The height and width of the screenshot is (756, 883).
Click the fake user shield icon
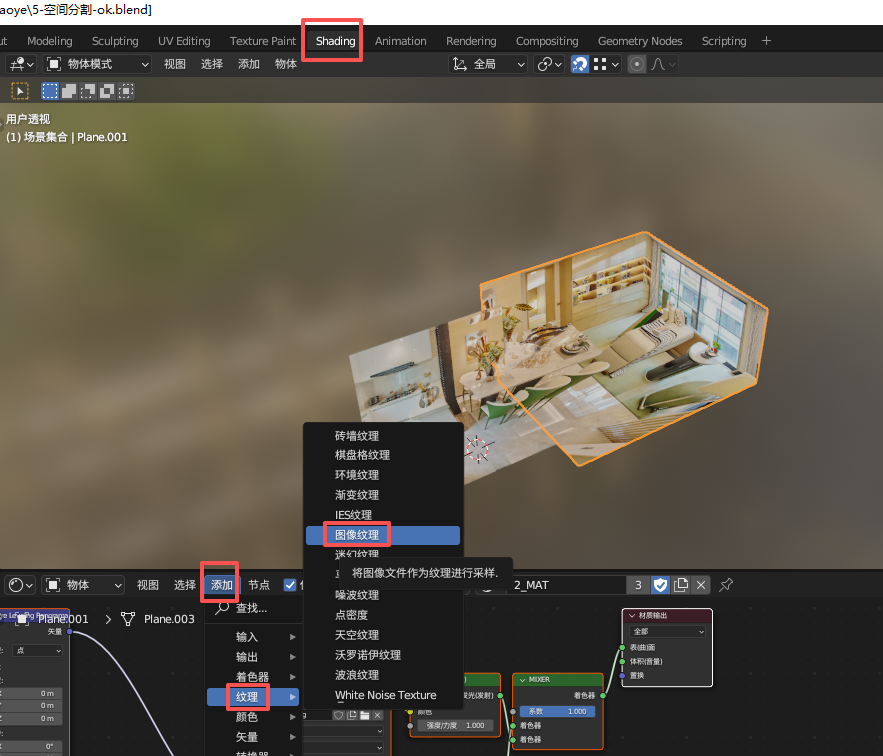click(x=660, y=585)
